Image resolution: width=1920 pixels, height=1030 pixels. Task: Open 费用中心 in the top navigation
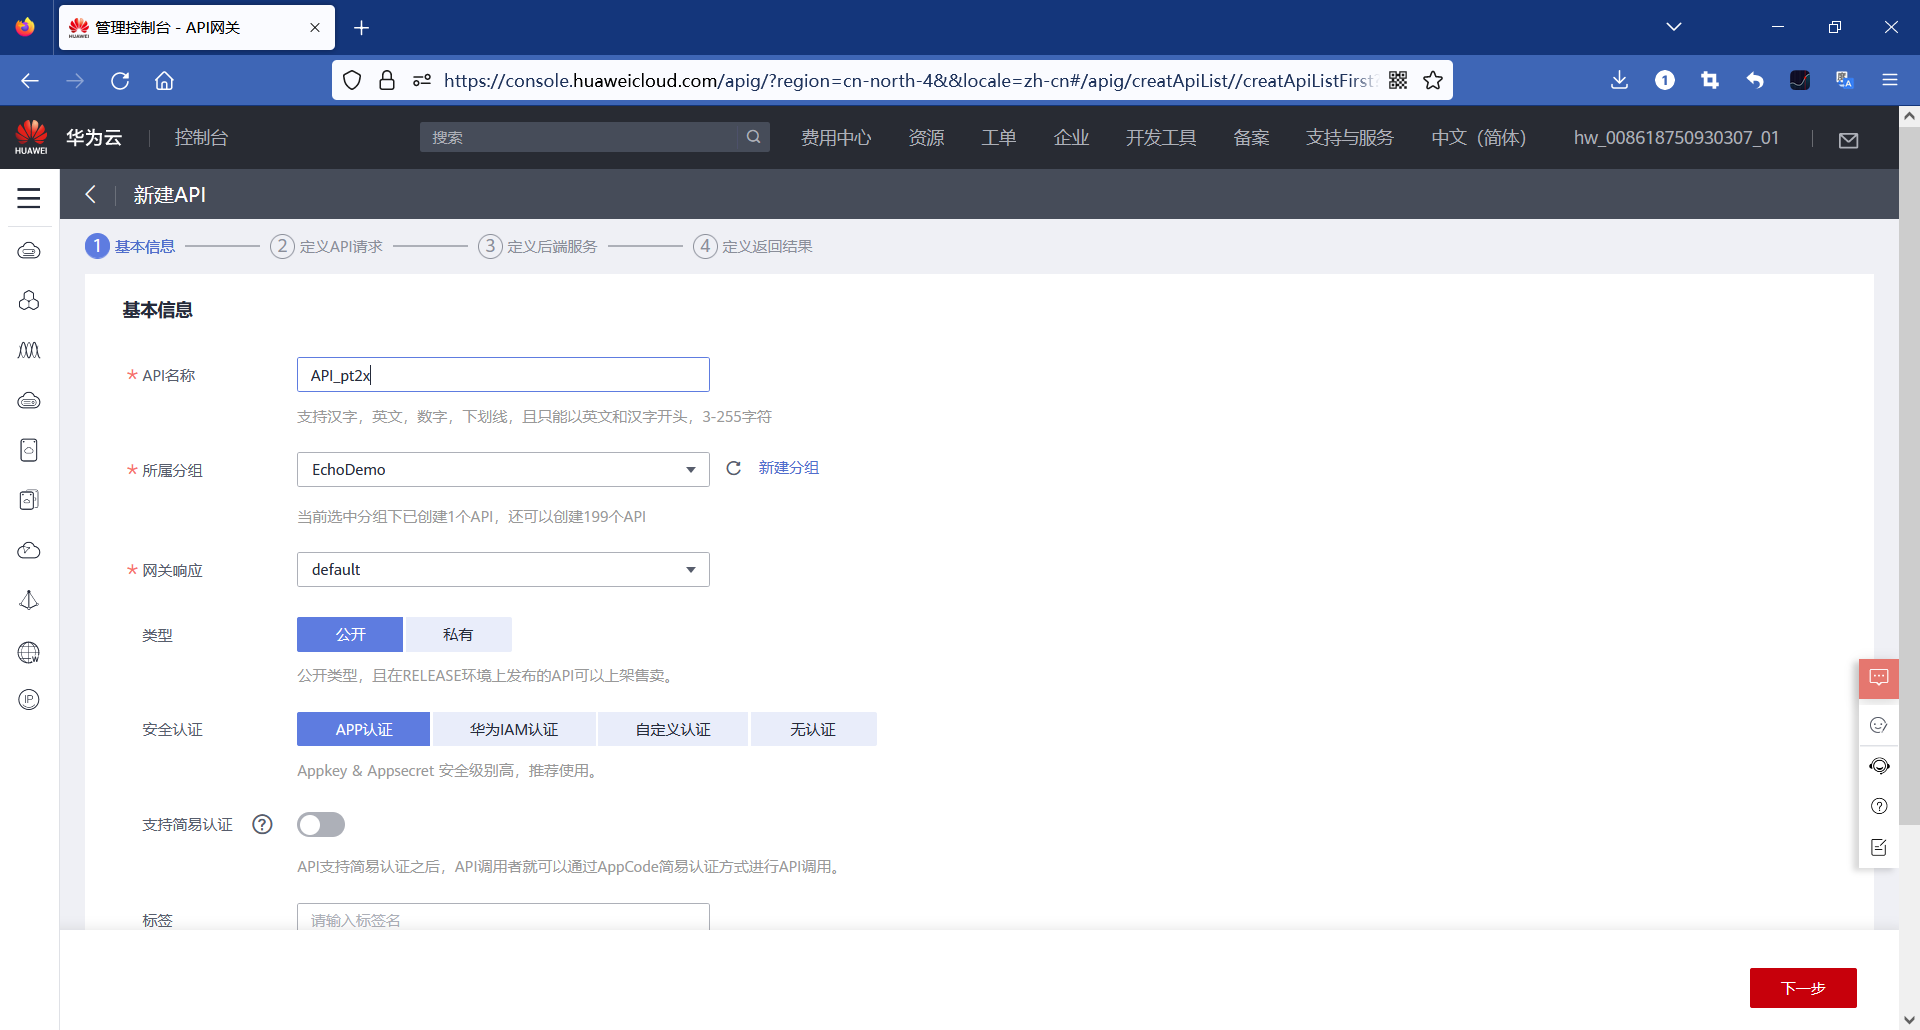[836, 138]
